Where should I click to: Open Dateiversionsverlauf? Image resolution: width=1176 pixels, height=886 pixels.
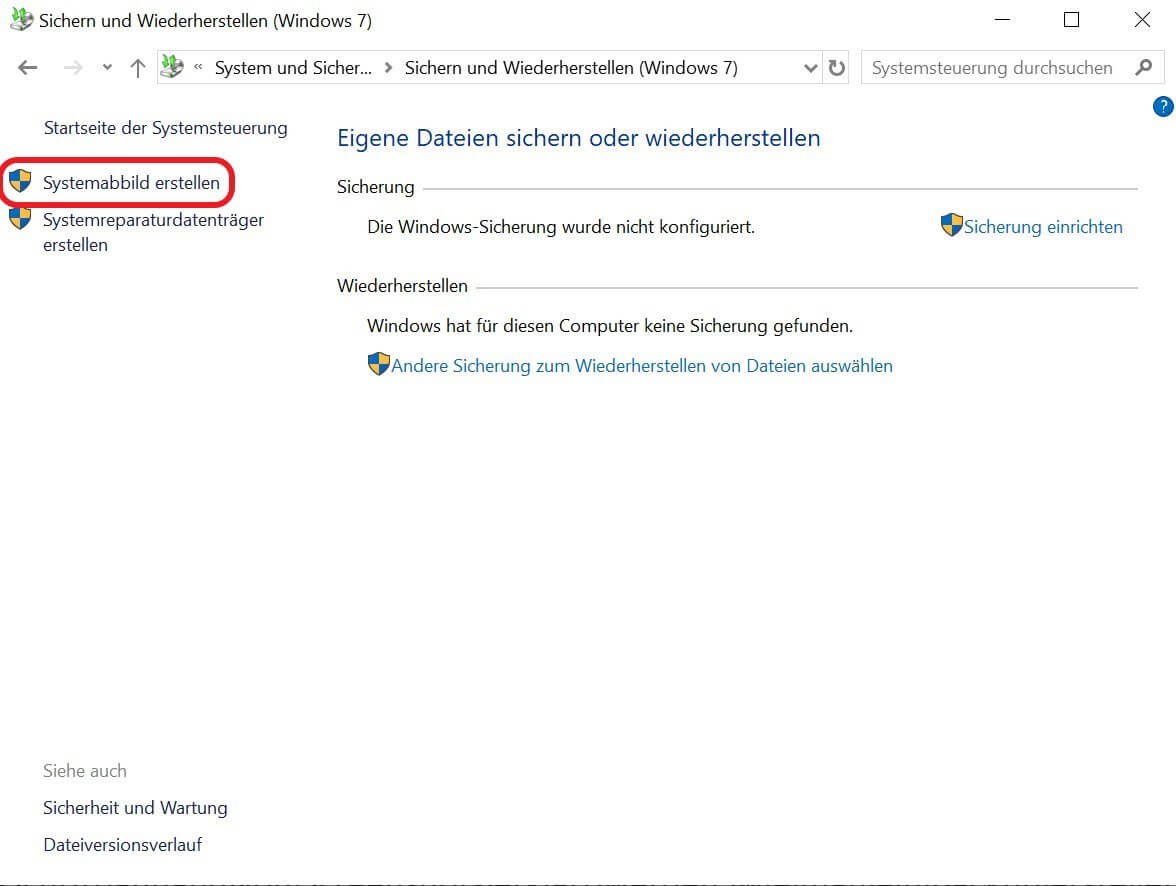pyautogui.click(x=122, y=845)
